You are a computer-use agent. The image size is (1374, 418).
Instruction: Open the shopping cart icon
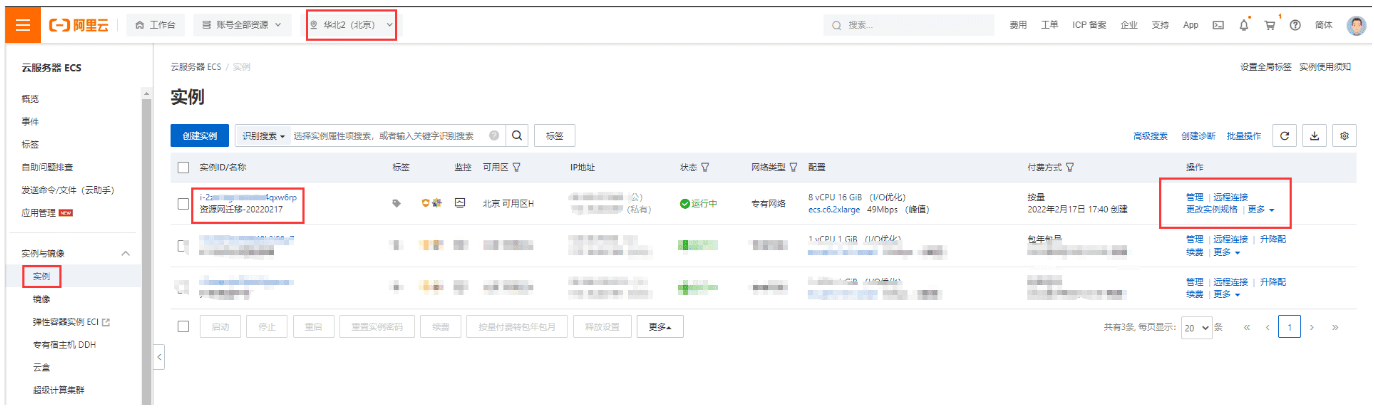click(1270, 25)
